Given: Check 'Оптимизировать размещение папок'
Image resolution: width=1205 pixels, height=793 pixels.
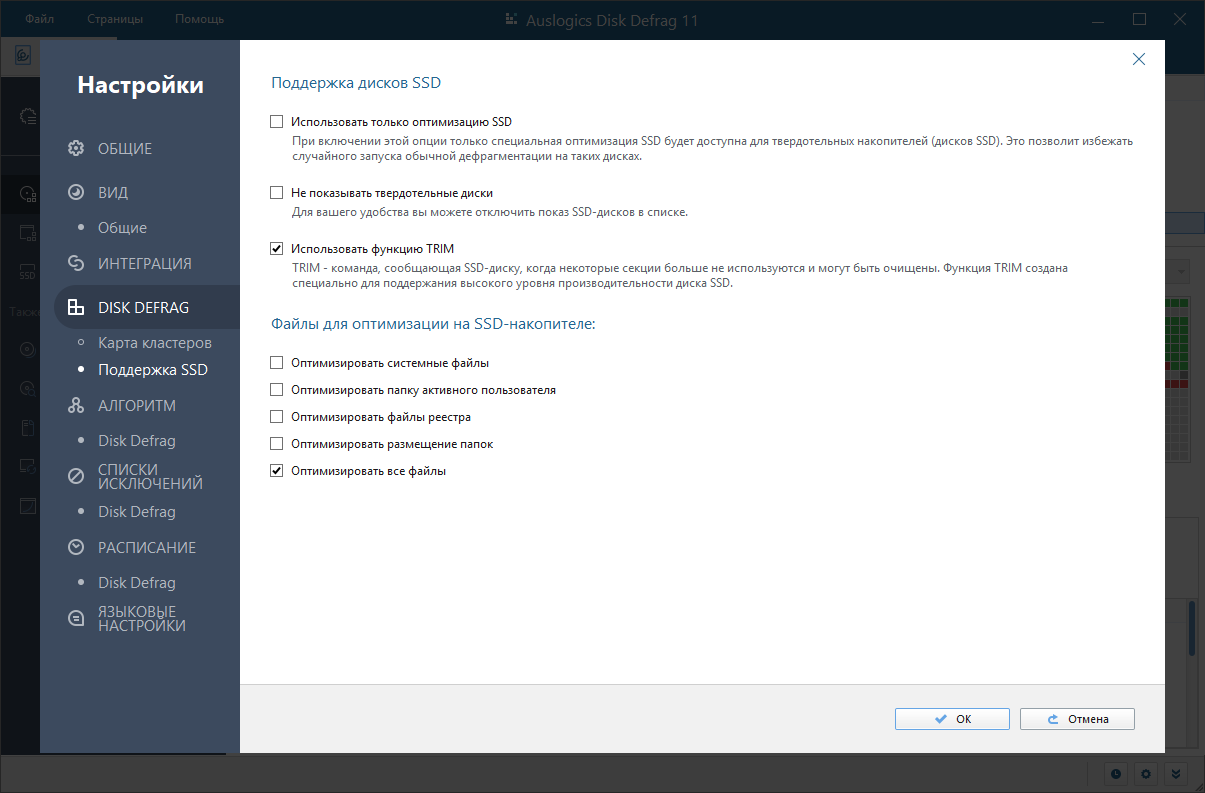Looking at the screenshot, I should coord(277,444).
